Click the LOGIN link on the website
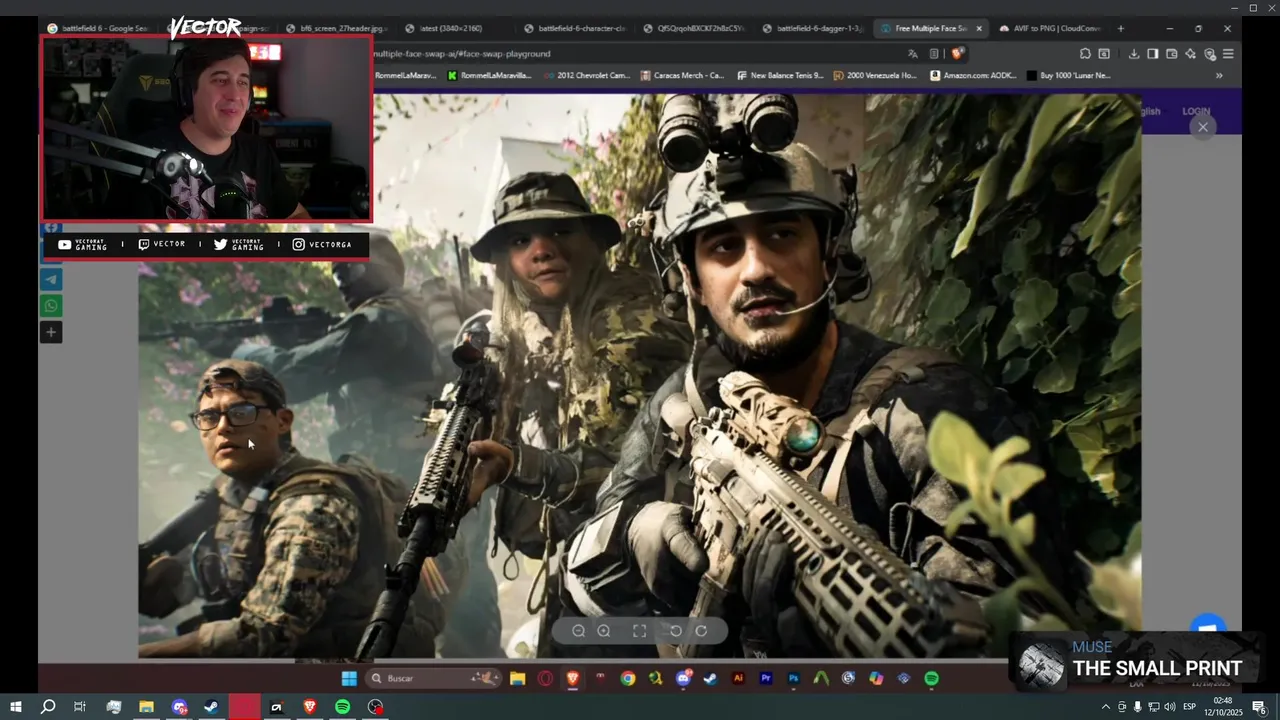This screenshot has width=1280, height=720. [x=1196, y=111]
